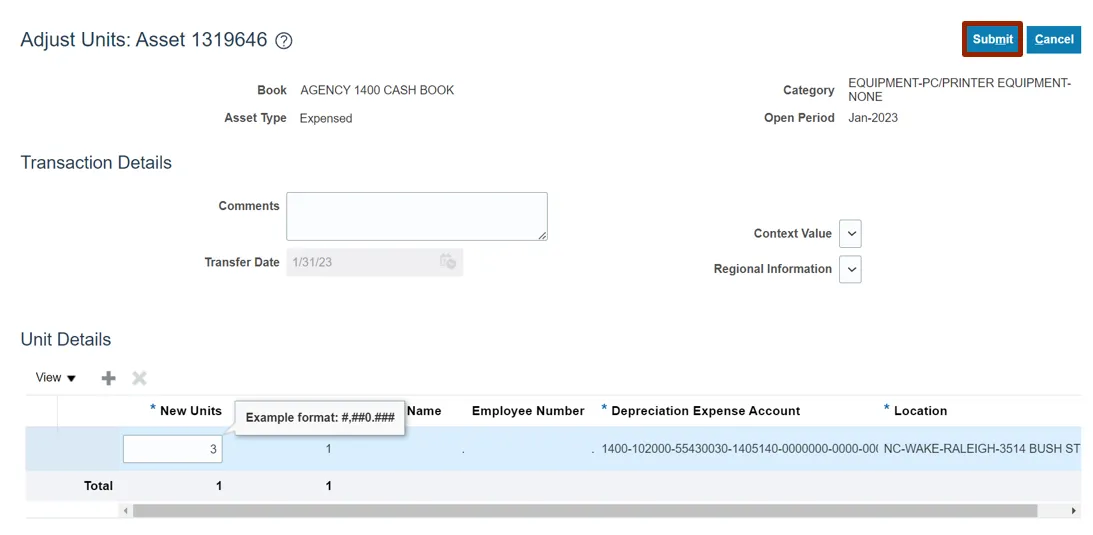Click the Unit Details section heading
The width and height of the screenshot is (1093, 535).
pyautogui.click(x=66, y=340)
